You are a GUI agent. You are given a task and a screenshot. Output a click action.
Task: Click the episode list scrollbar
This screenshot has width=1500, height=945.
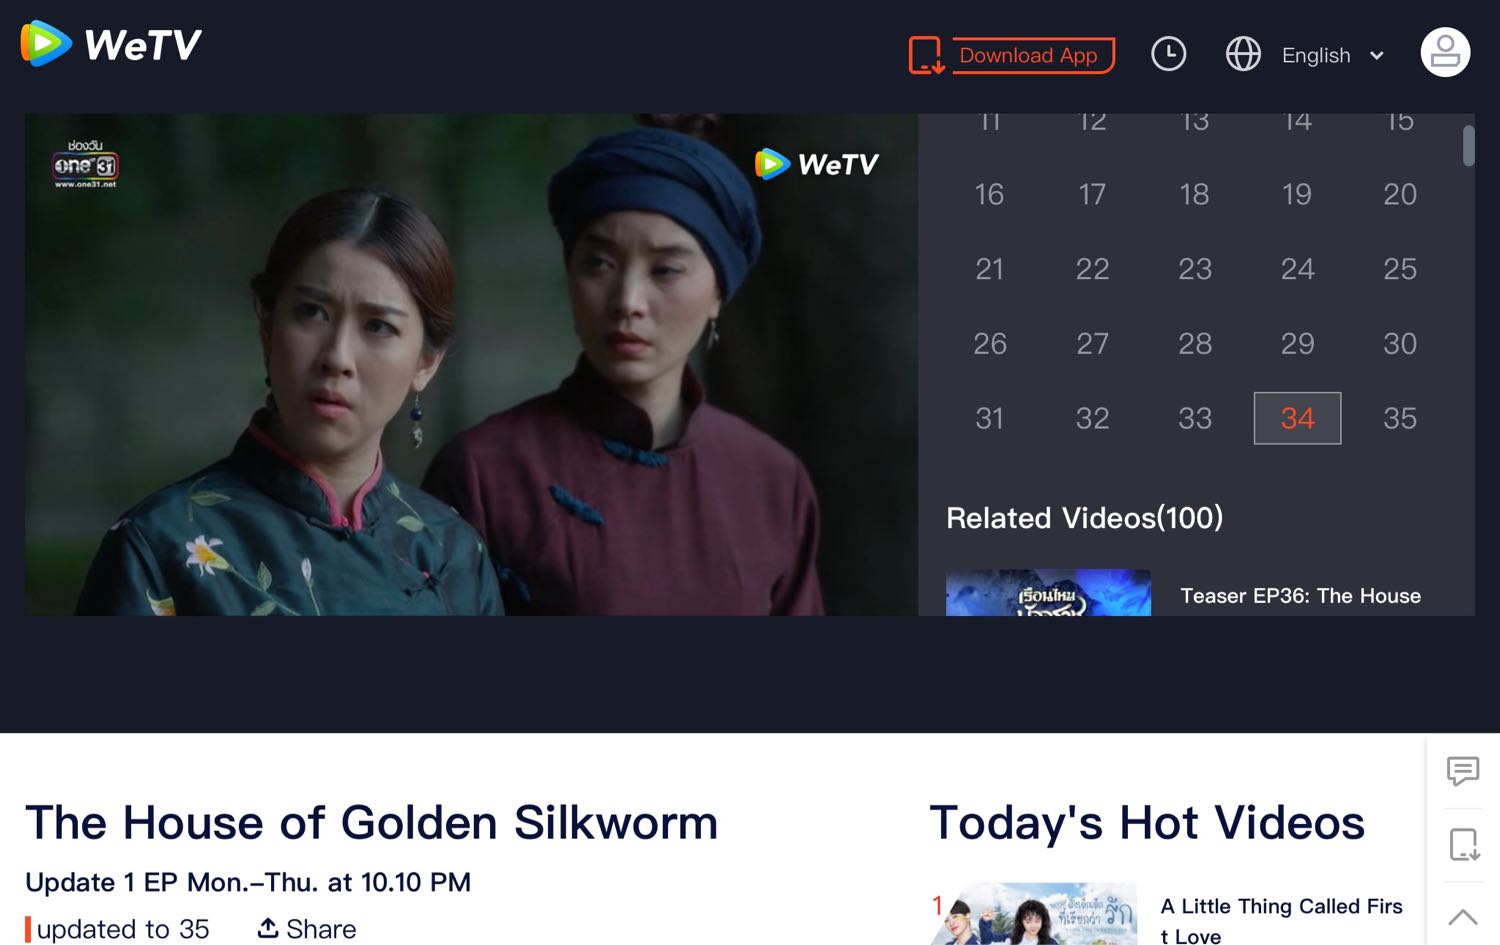(1468, 146)
